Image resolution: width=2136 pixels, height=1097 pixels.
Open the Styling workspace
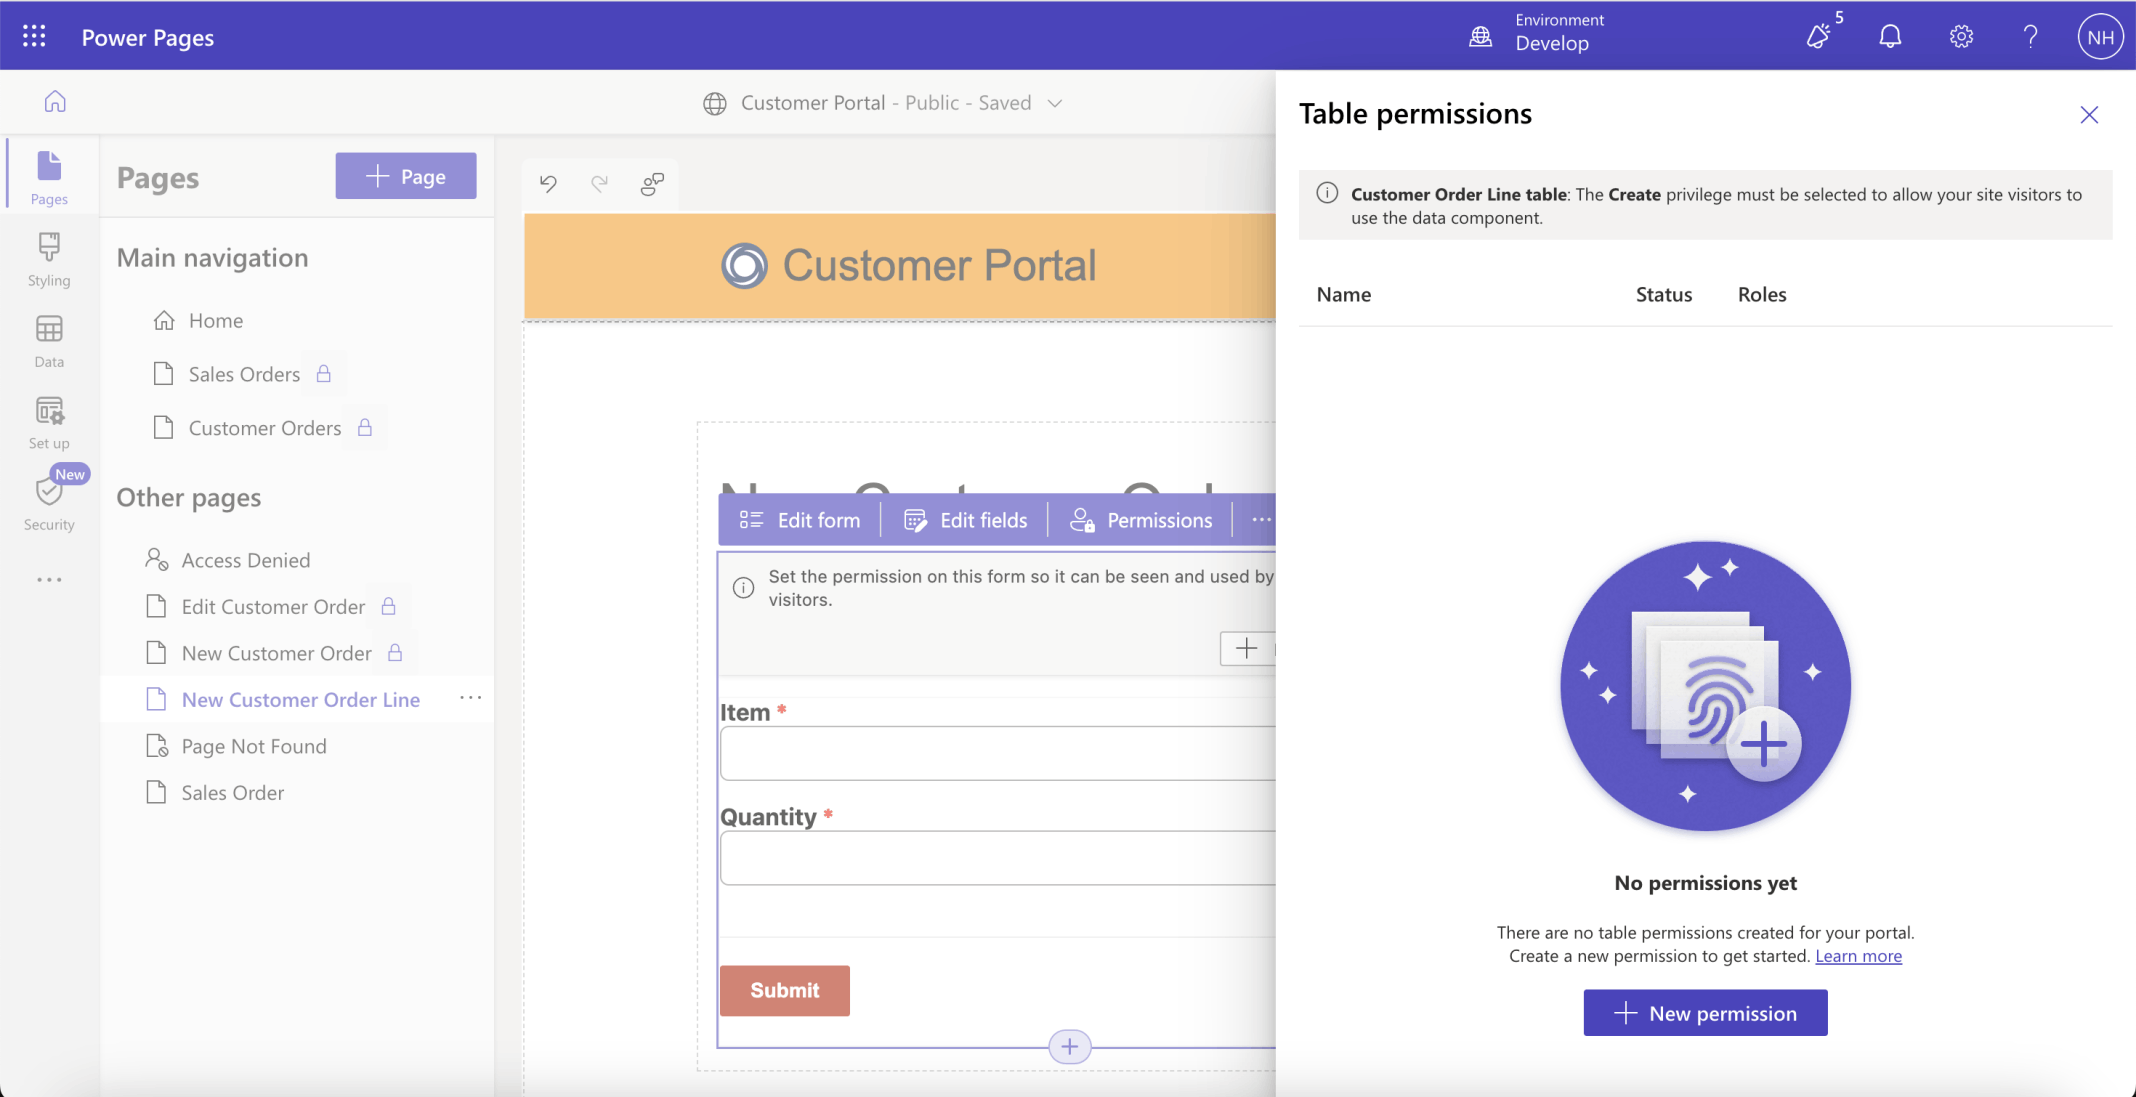pos(49,259)
